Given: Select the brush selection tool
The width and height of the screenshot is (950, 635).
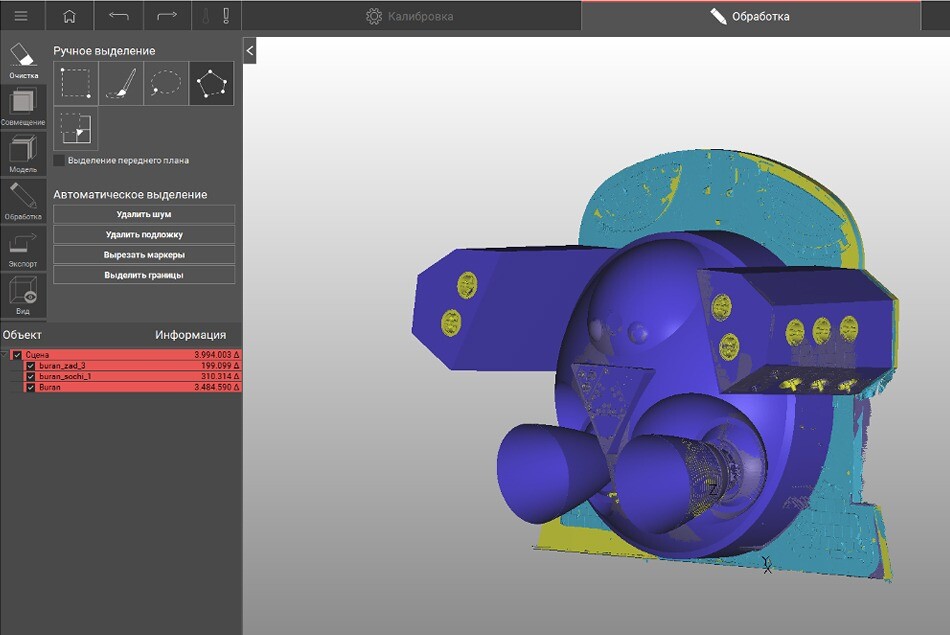Looking at the screenshot, I should (121, 84).
